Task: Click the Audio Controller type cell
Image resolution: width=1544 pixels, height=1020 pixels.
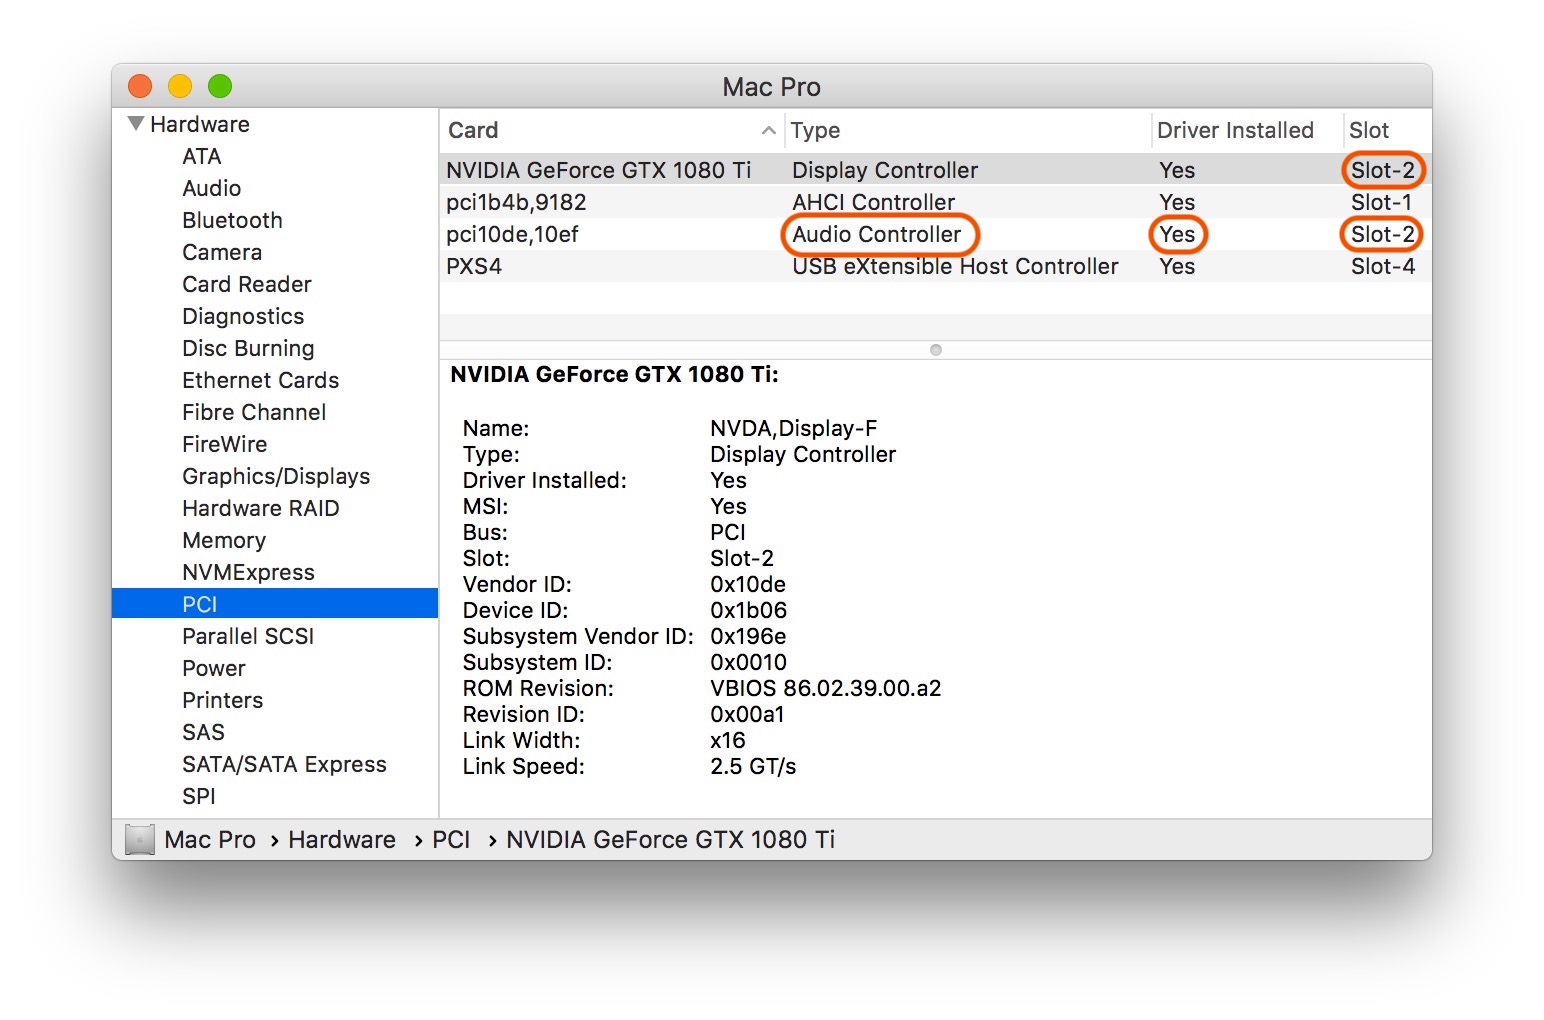Action: (877, 234)
